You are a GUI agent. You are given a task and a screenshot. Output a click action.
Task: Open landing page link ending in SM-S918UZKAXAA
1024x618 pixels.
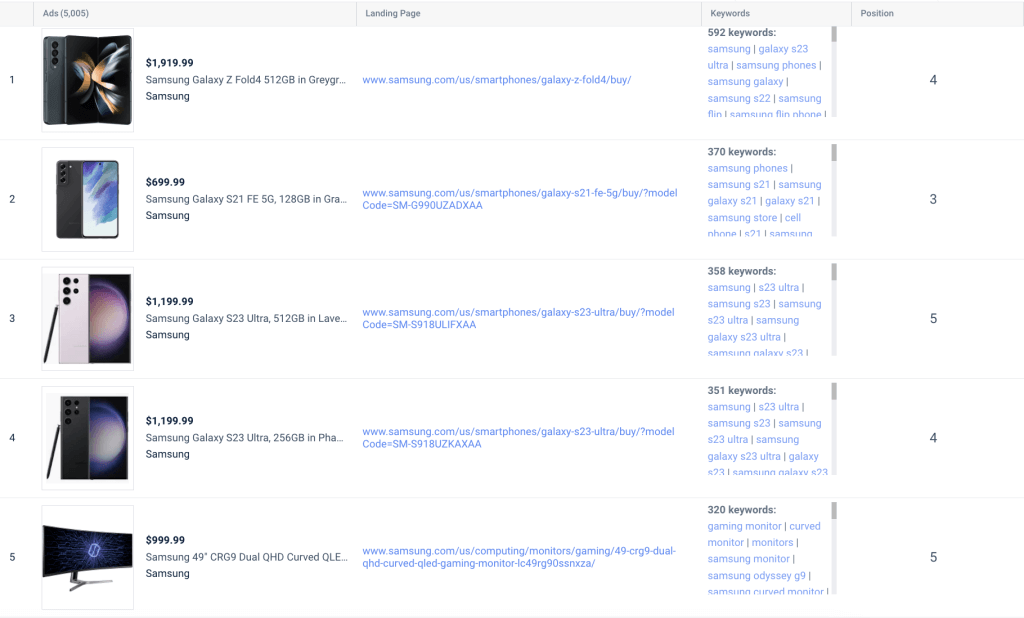click(x=517, y=437)
